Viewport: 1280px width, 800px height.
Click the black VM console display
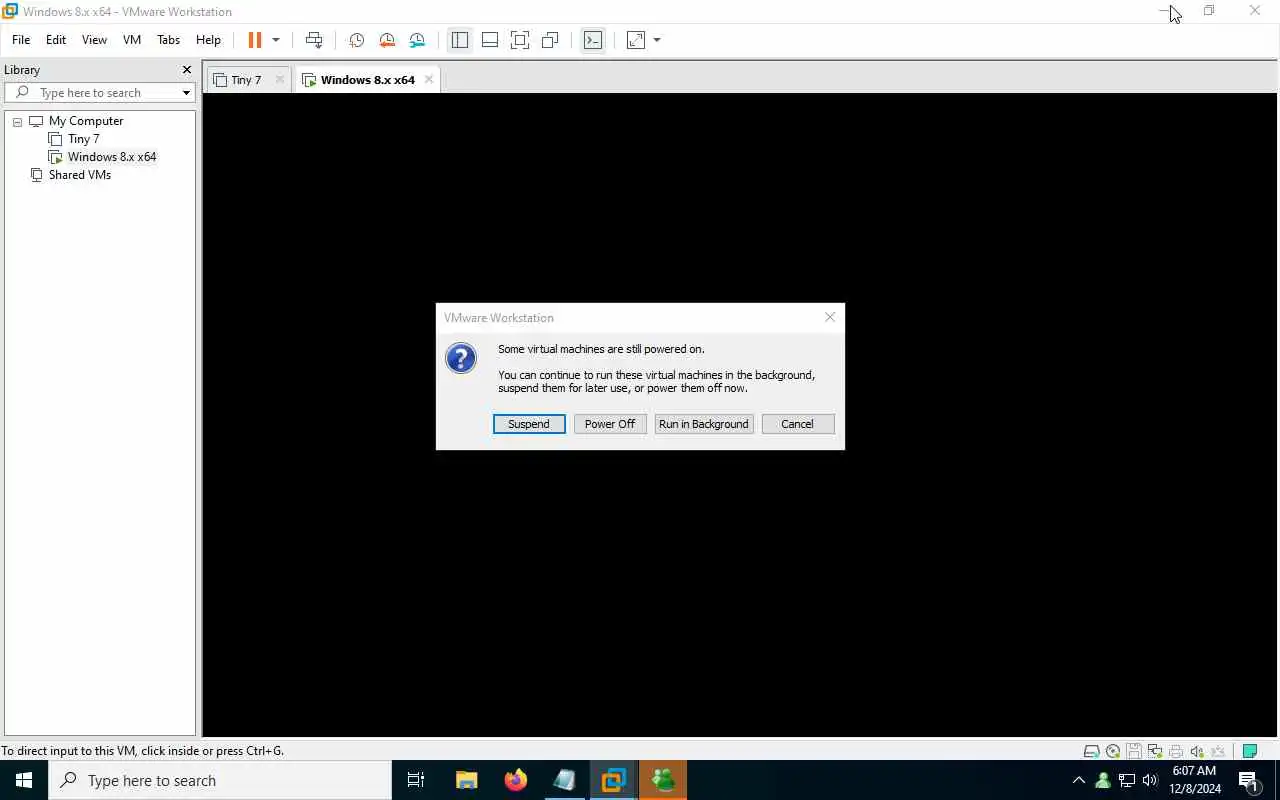coord(740,415)
